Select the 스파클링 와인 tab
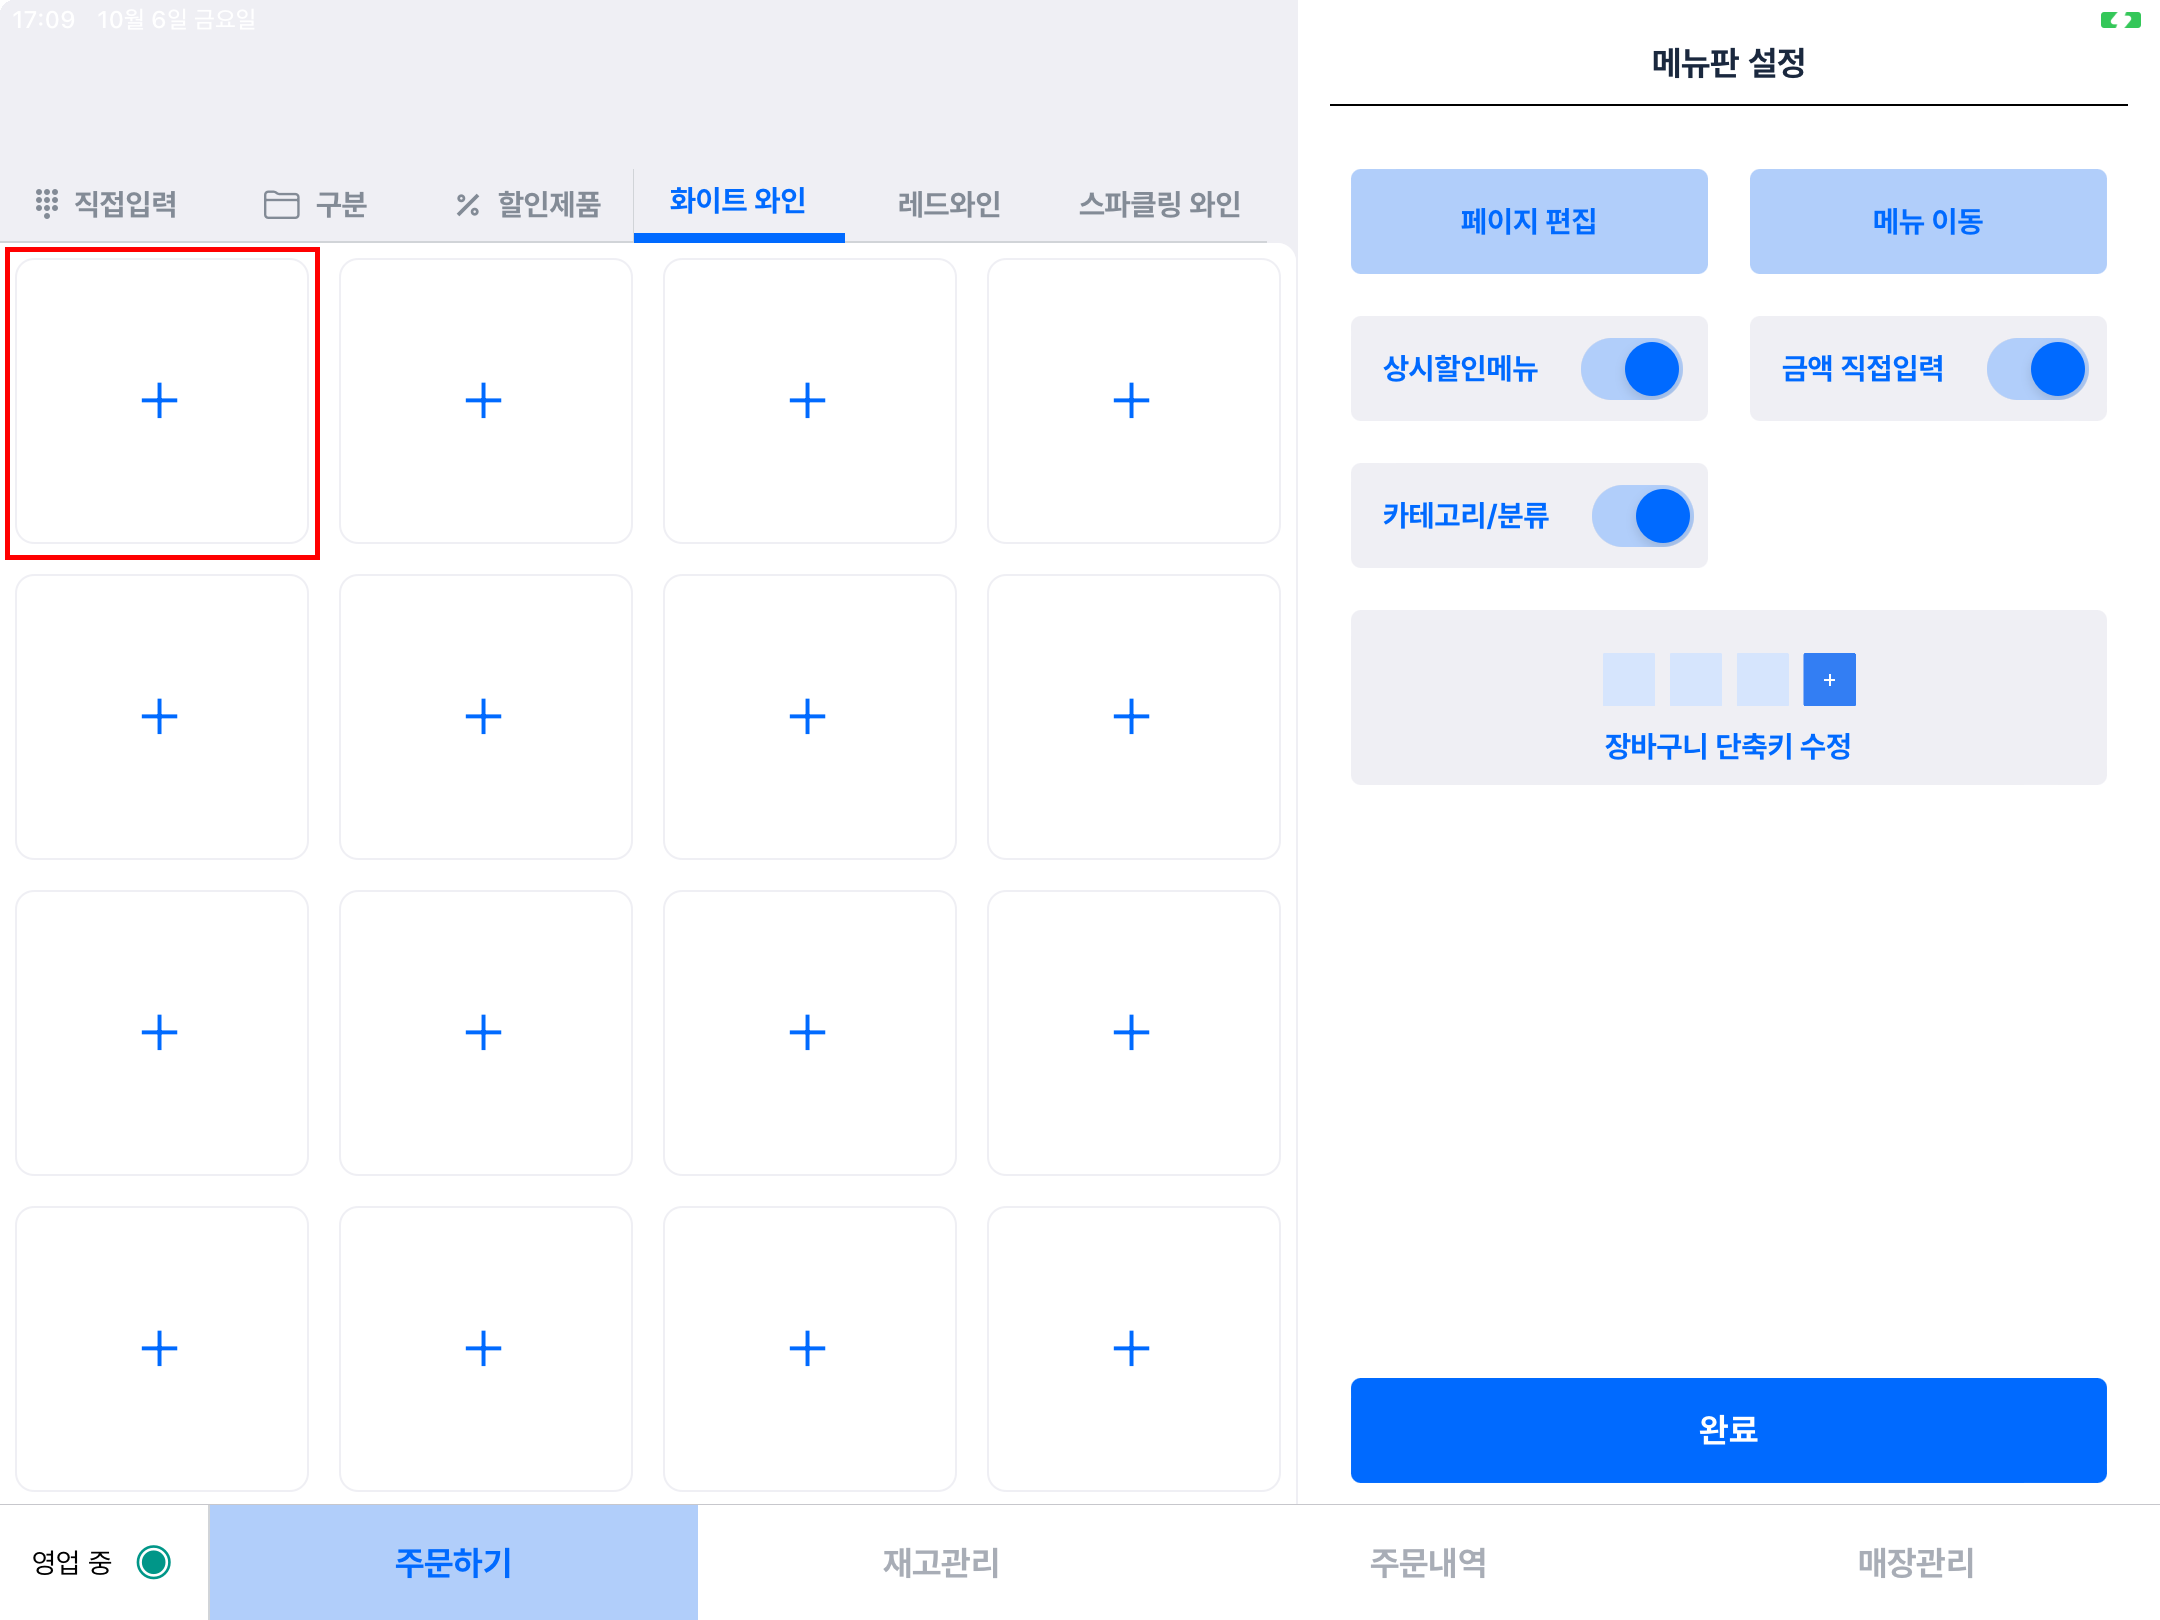 (1159, 204)
